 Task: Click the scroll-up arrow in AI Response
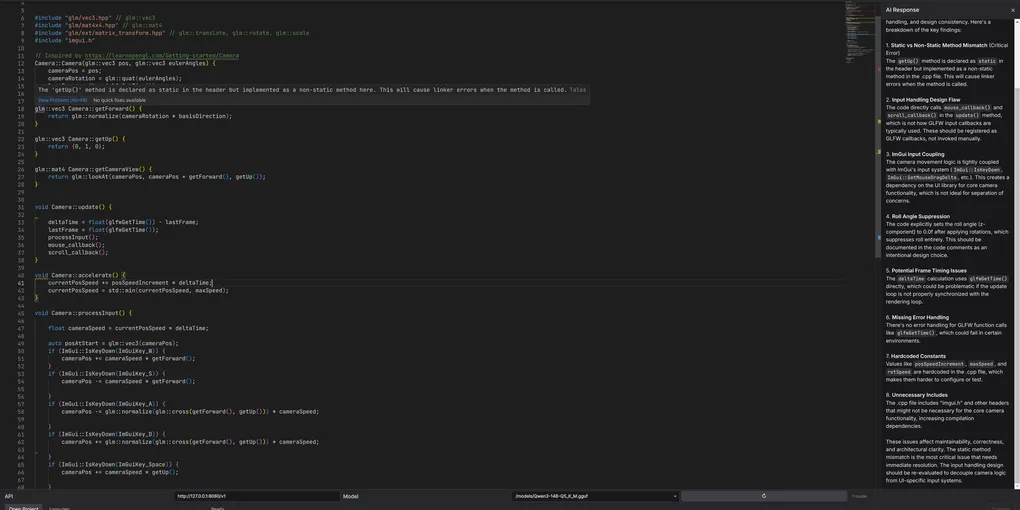[1017, 22]
